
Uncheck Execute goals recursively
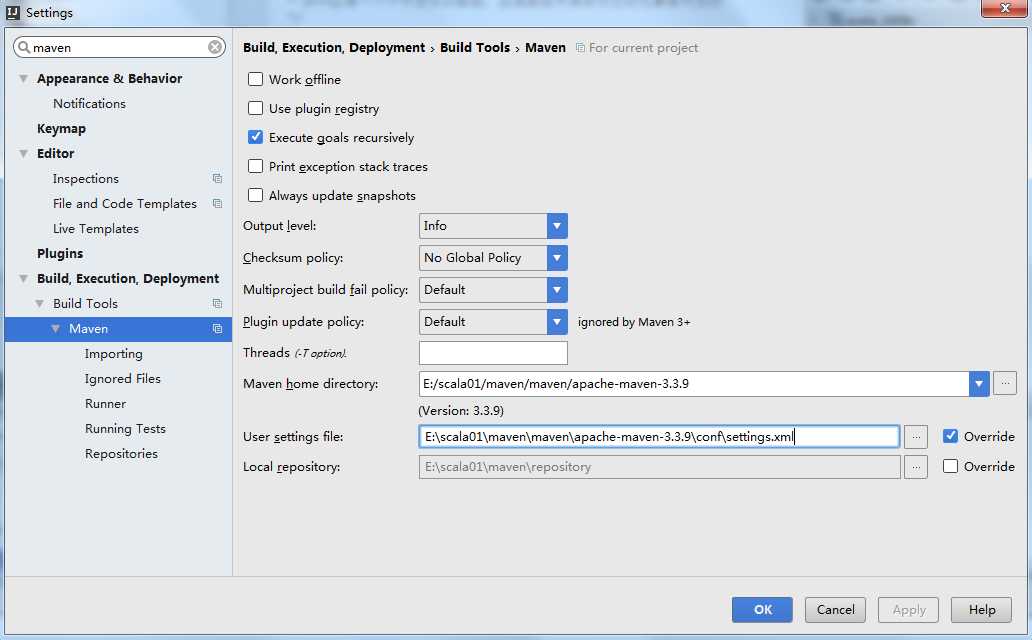255,138
